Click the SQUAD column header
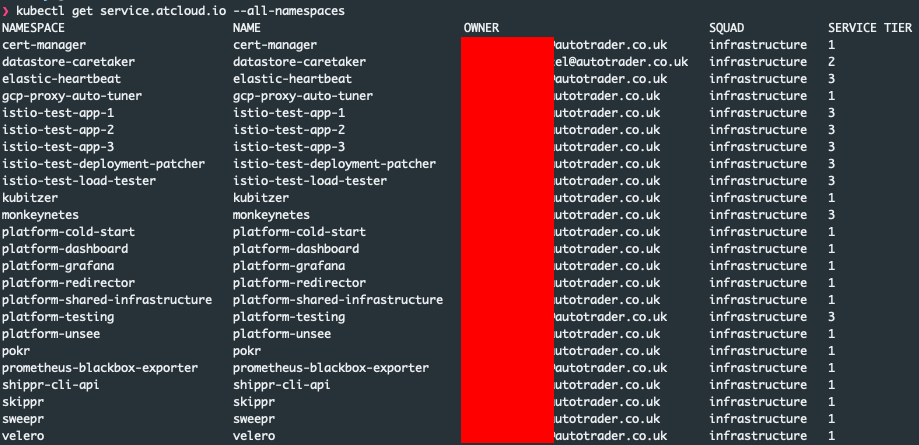This screenshot has width=919, height=445. (727, 28)
